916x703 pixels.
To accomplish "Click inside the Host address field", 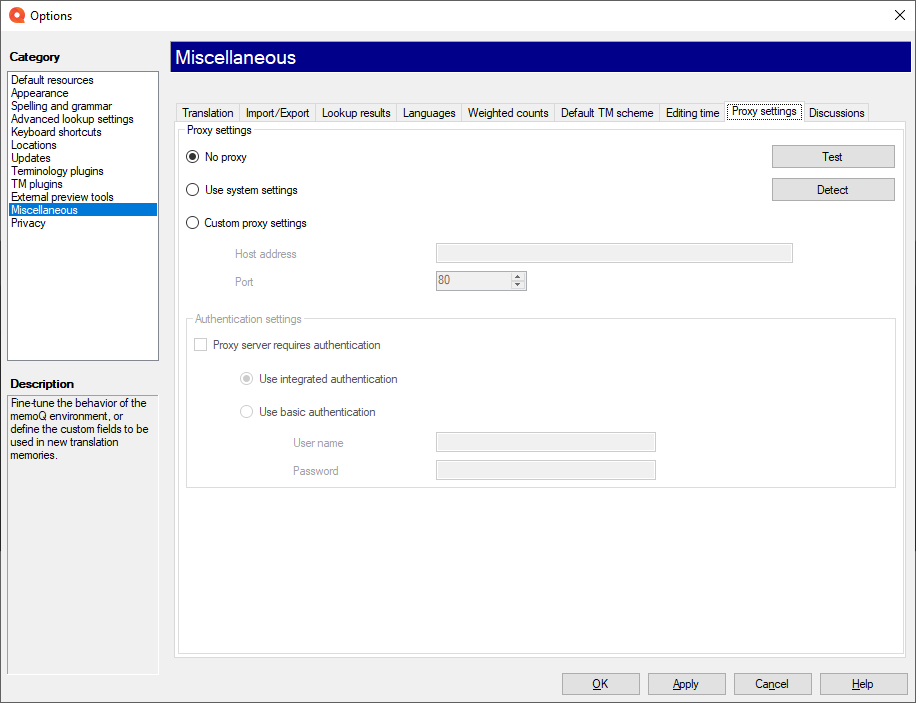I will [613, 252].
